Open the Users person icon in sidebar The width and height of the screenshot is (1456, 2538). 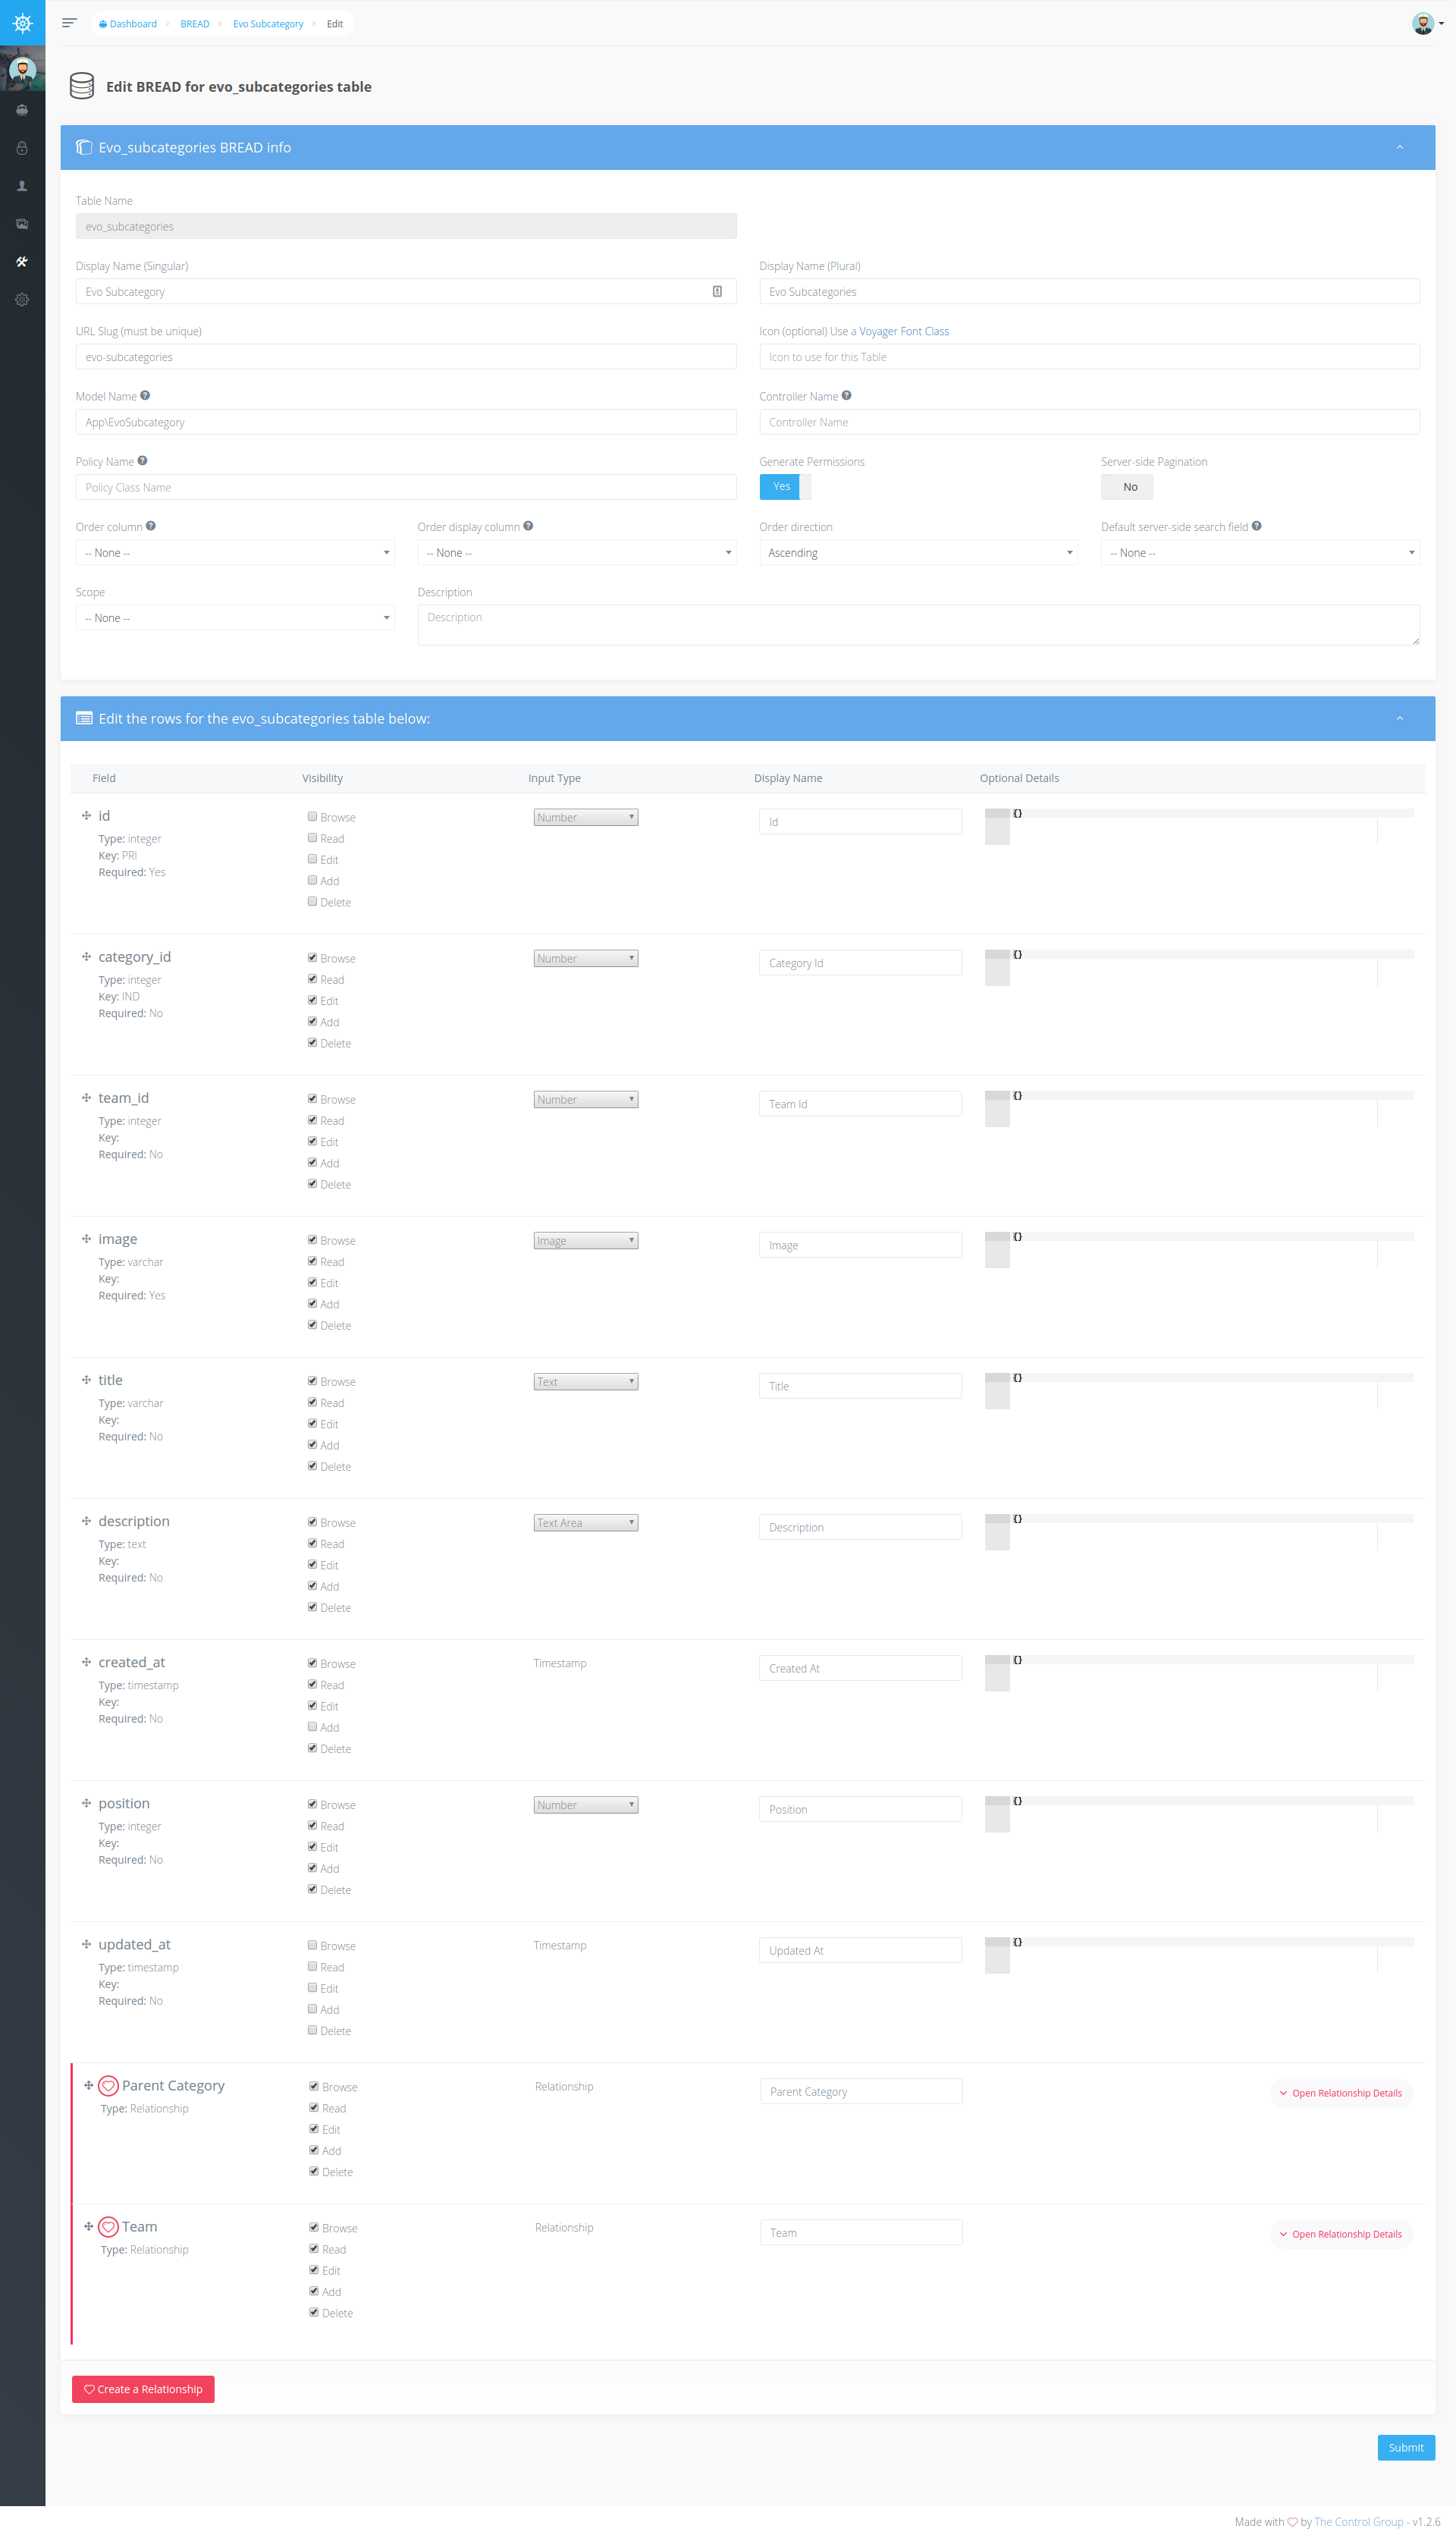[x=22, y=186]
